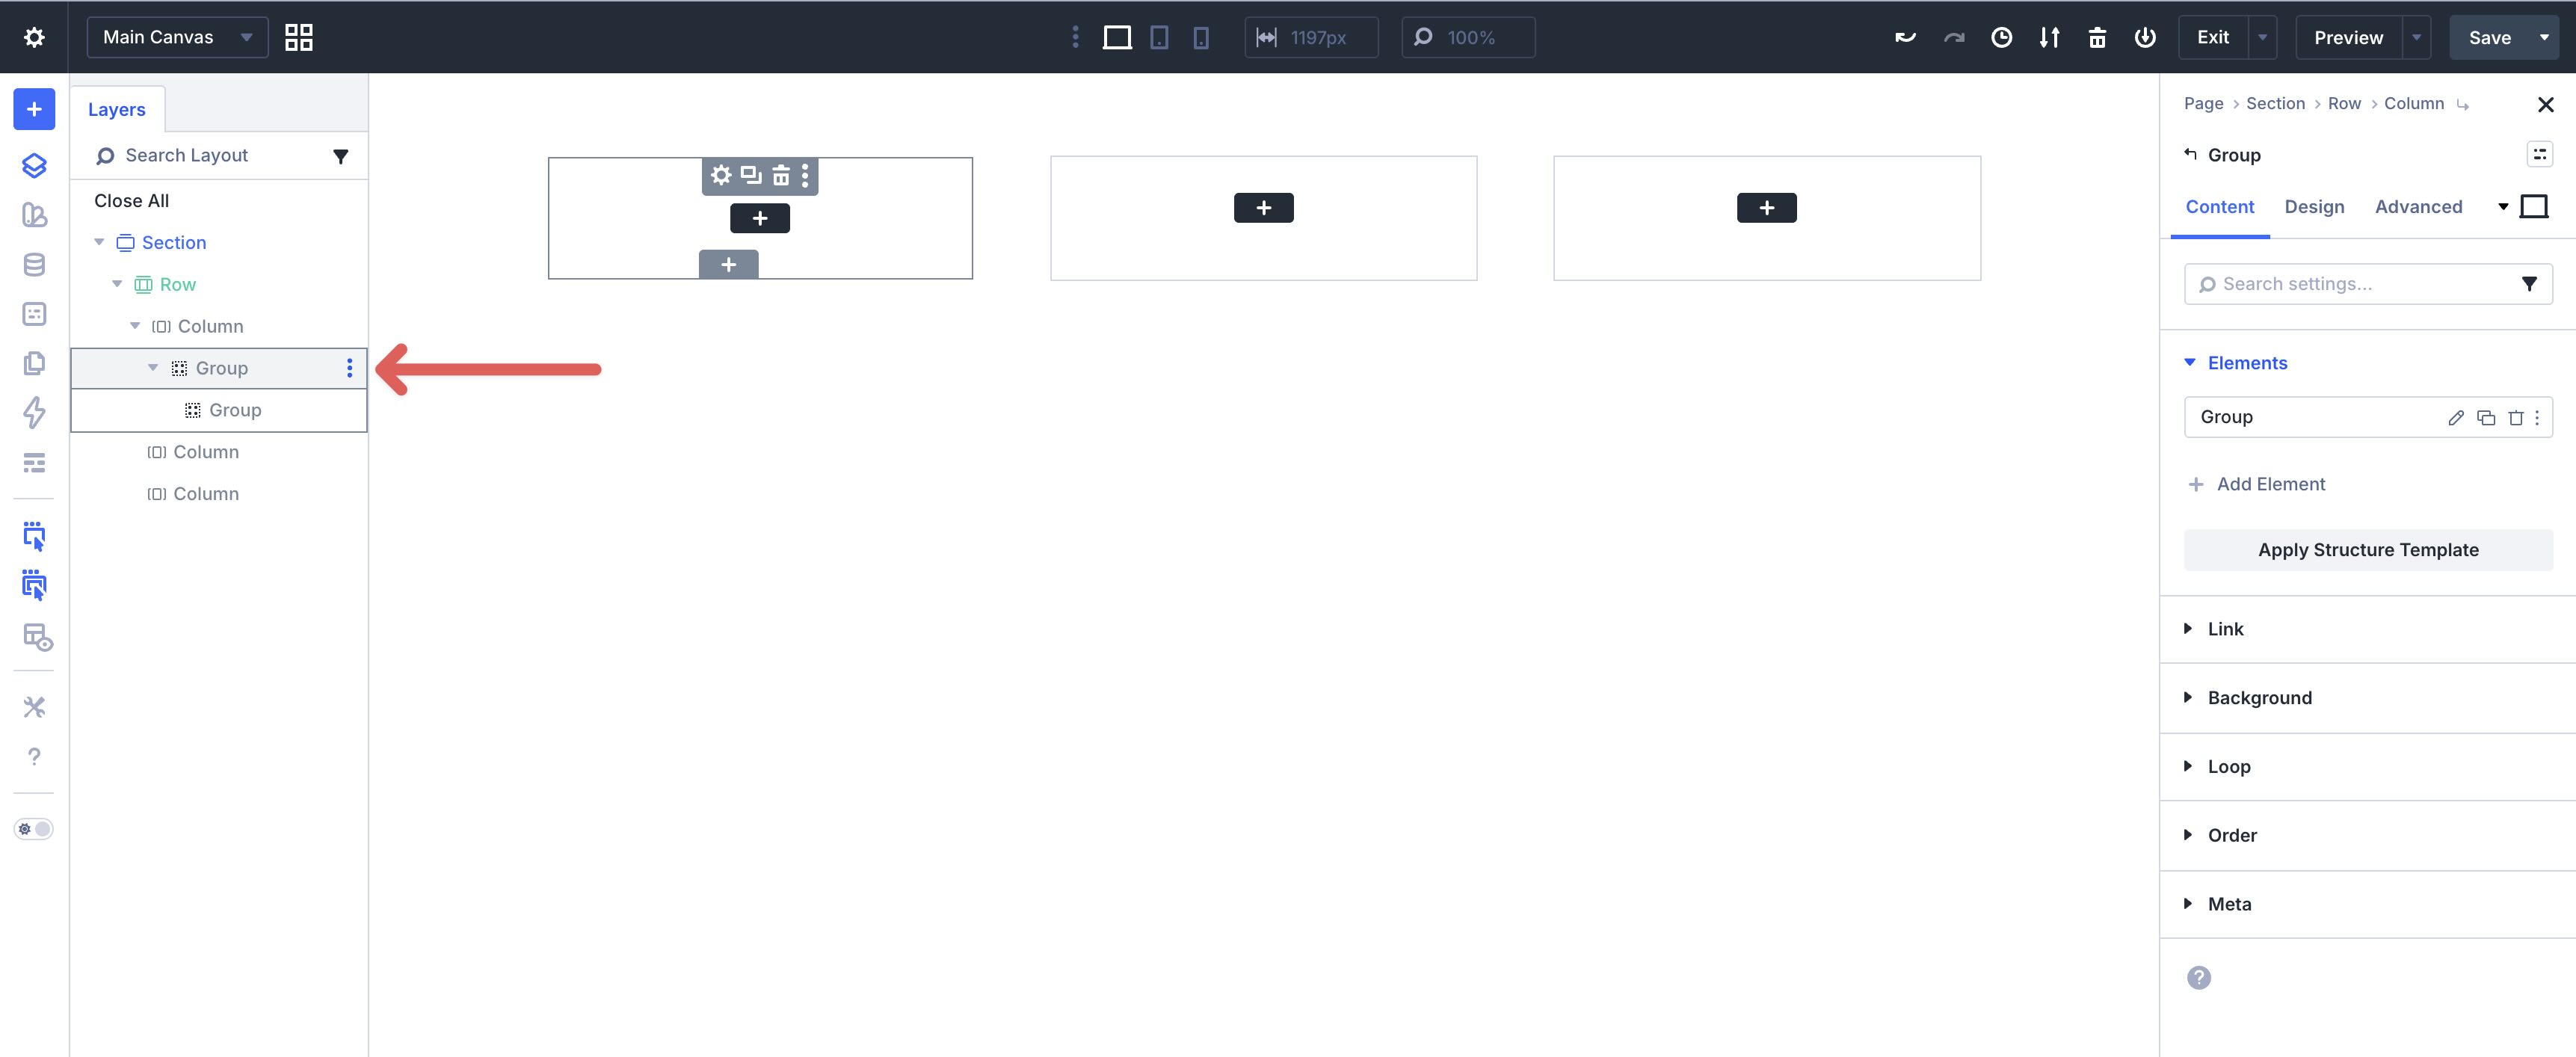This screenshot has height=1057, width=2576.
Task: Click Close All in the Layers panel
Action: click(x=131, y=200)
